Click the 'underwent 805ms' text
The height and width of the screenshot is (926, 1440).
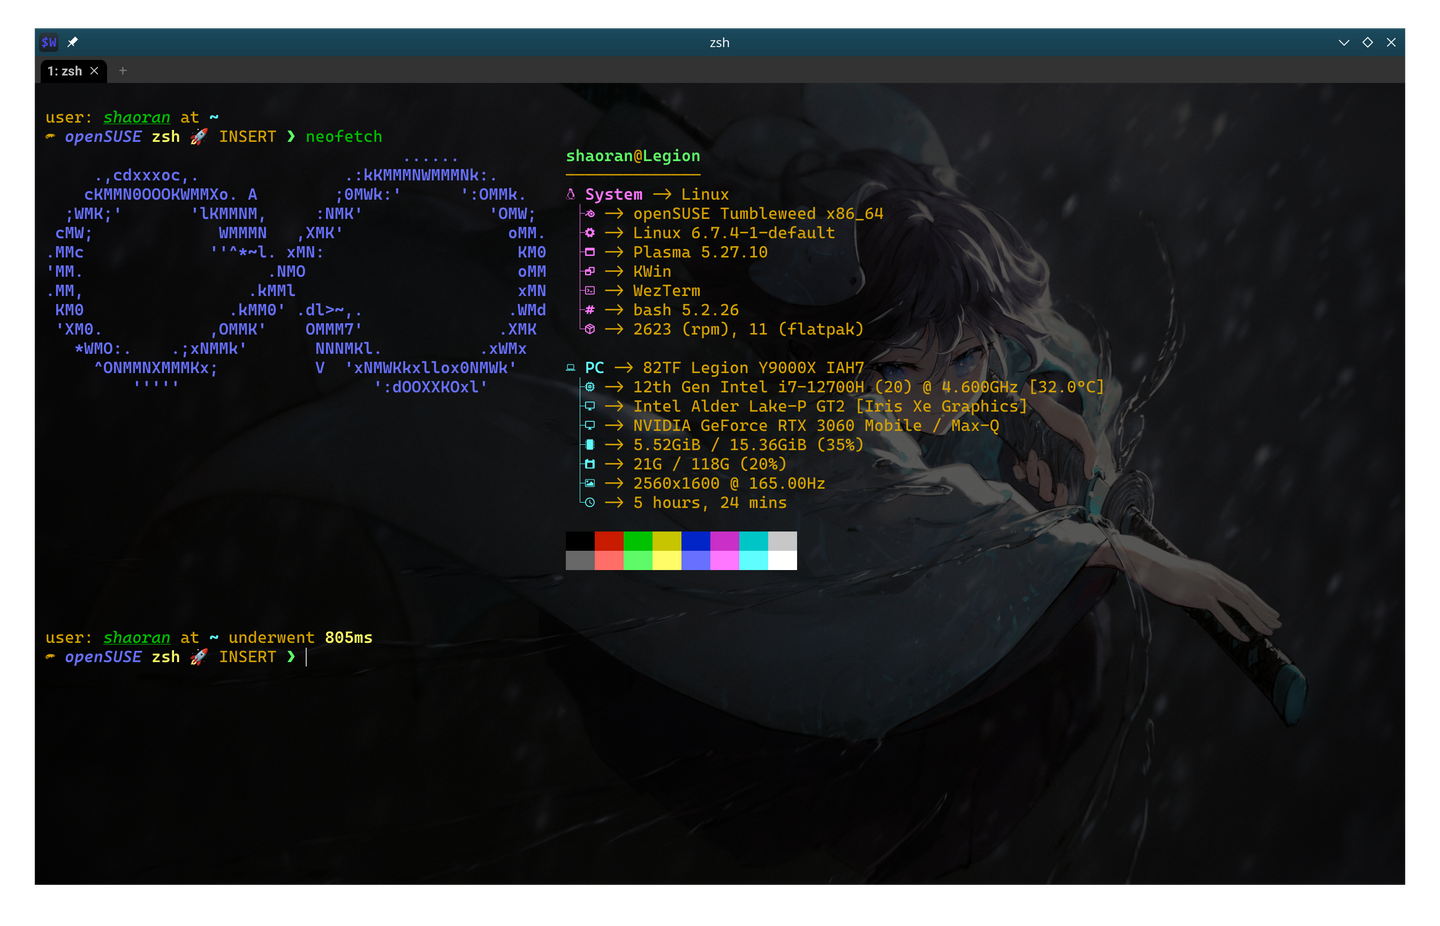pos(300,638)
